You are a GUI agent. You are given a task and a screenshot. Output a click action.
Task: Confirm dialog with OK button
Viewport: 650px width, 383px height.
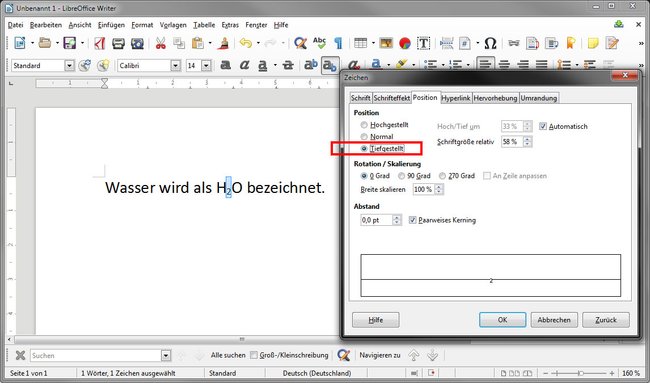coord(502,320)
